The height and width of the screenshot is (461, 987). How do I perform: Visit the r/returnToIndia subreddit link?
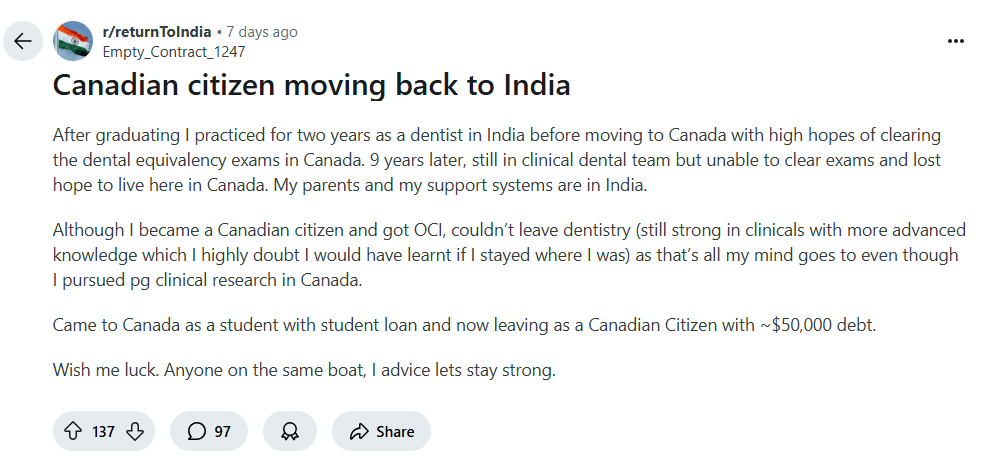(157, 32)
